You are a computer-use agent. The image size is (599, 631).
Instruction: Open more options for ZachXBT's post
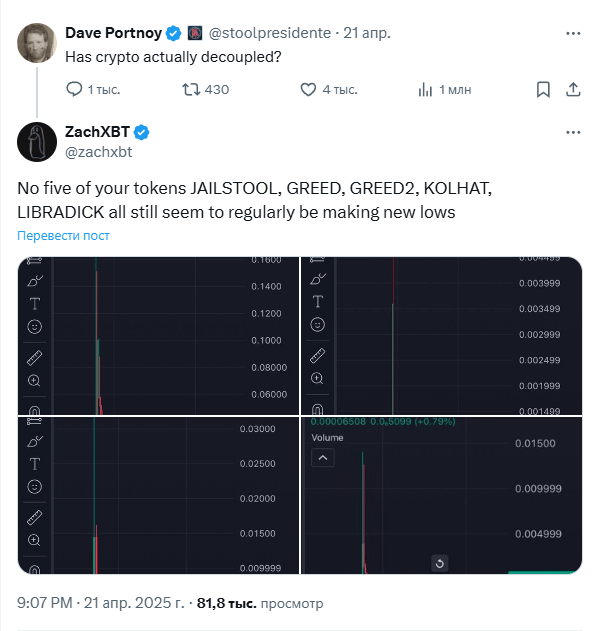573,132
